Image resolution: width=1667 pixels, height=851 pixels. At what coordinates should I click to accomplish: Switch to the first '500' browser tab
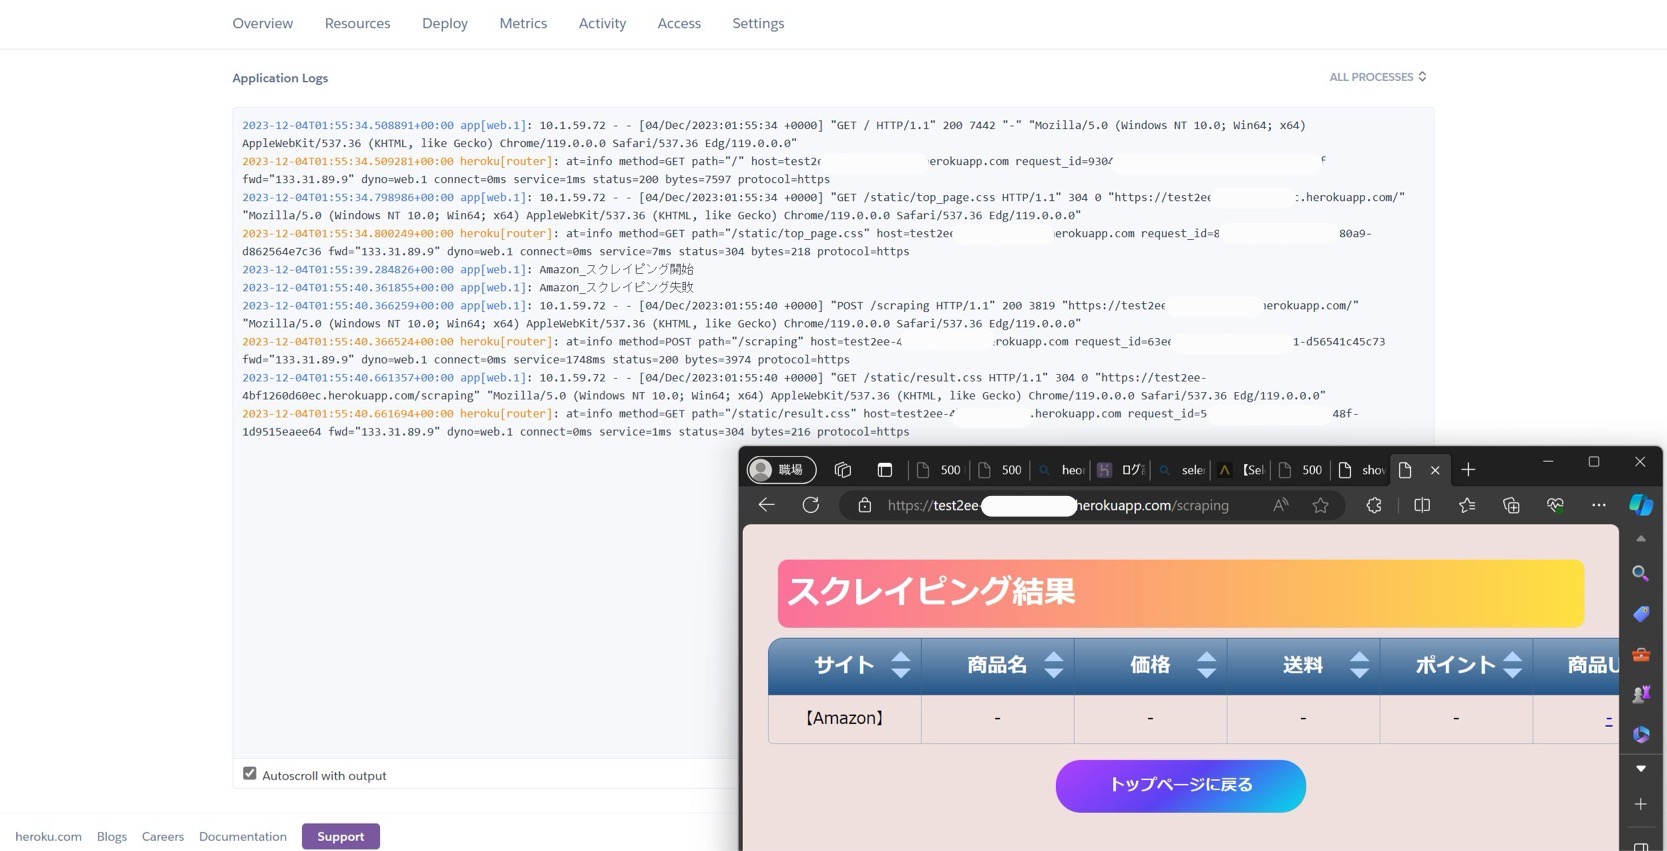pos(938,470)
